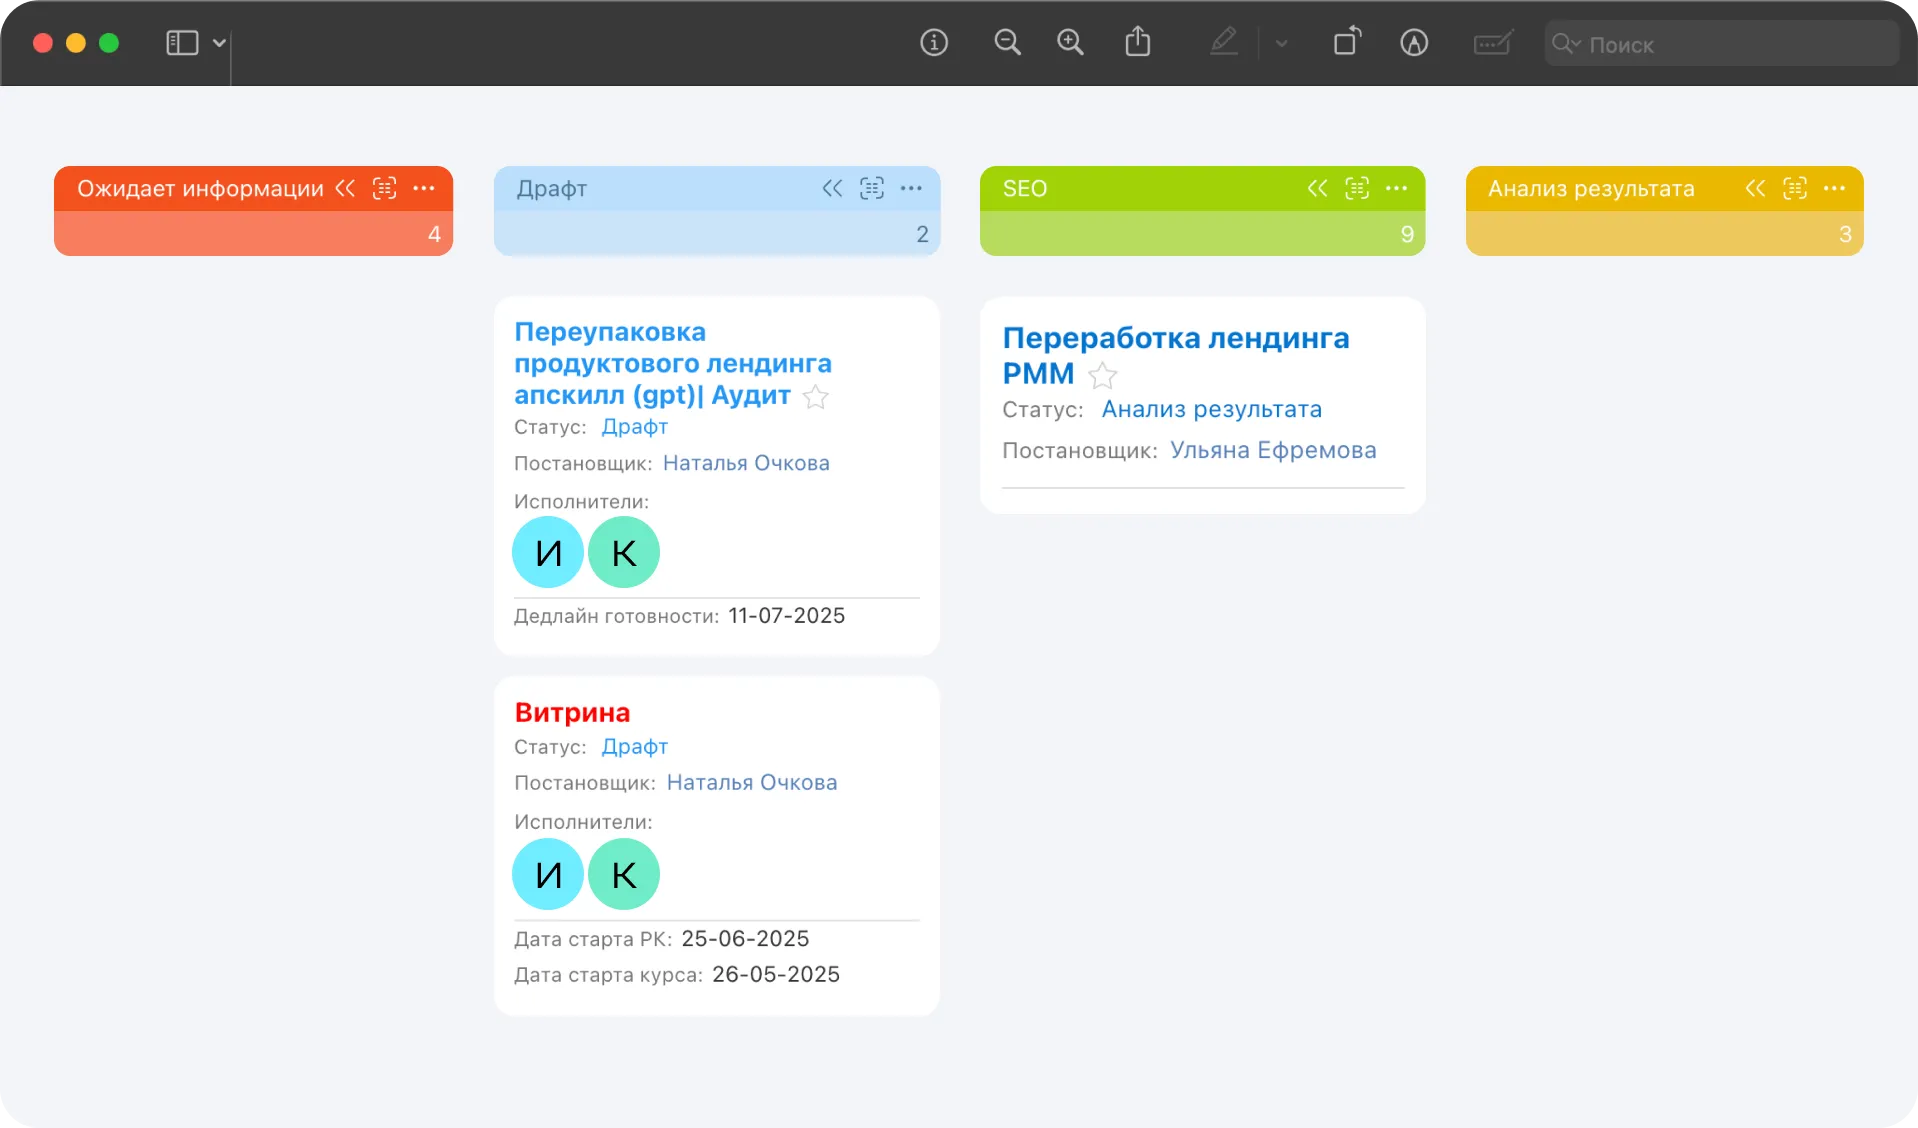
Task: Open the sidebar view options dropdown
Action: point(219,43)
